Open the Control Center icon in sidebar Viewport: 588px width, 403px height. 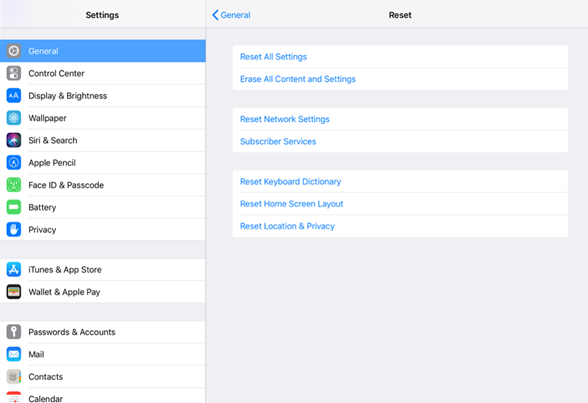click(x=14, y=73)
